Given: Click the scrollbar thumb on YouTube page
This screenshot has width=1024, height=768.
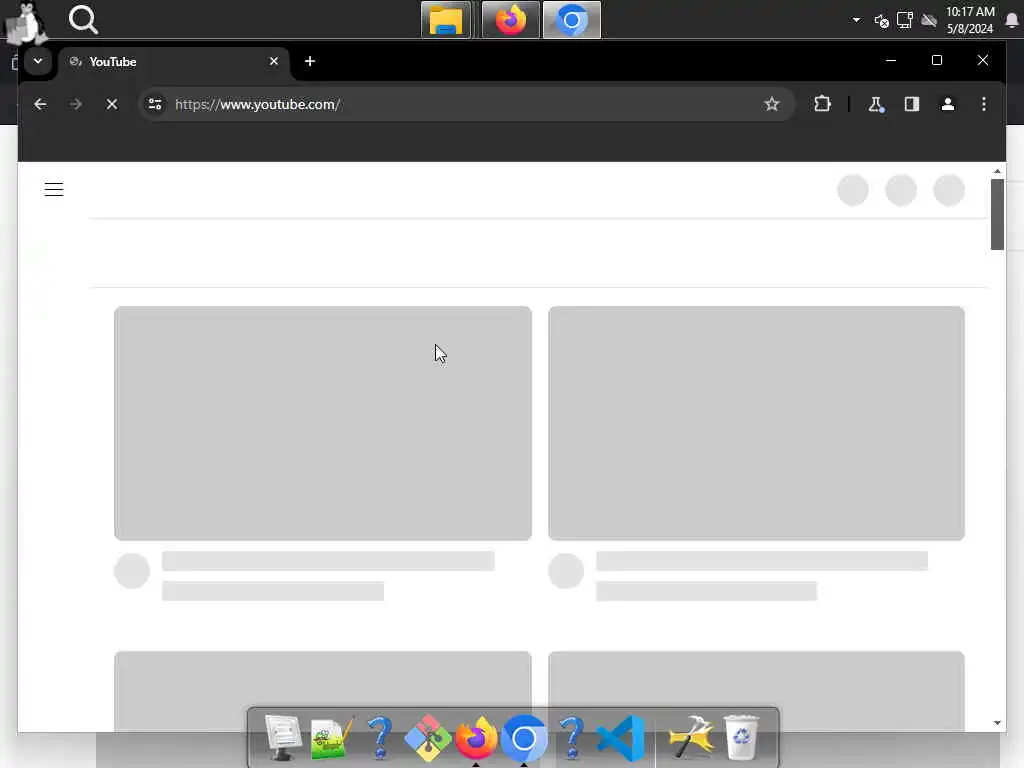Looking at the screenshot, I should coord(997,214).
